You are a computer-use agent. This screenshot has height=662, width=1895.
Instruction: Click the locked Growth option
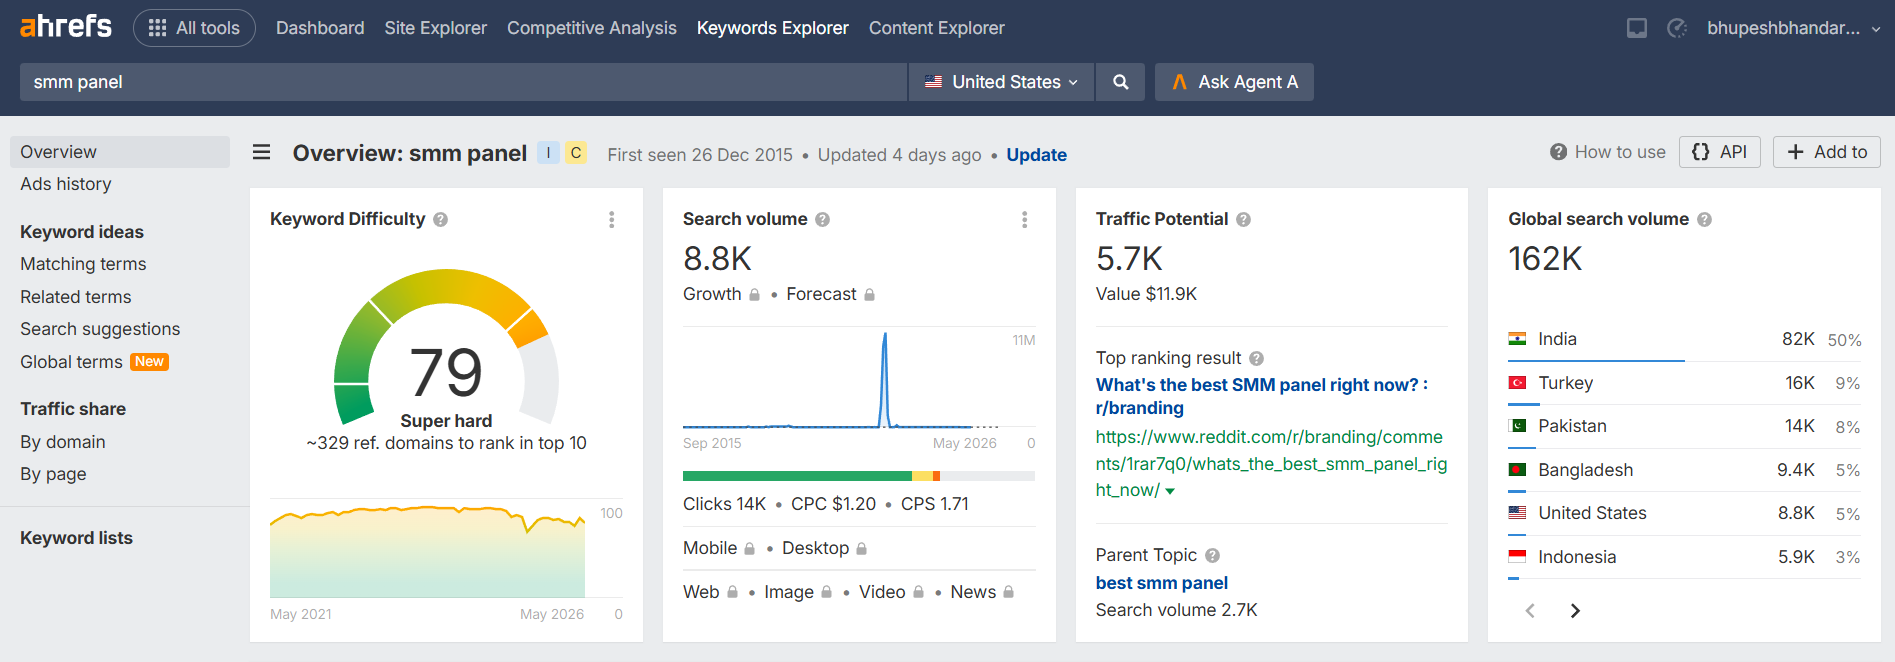coord(721,294)
